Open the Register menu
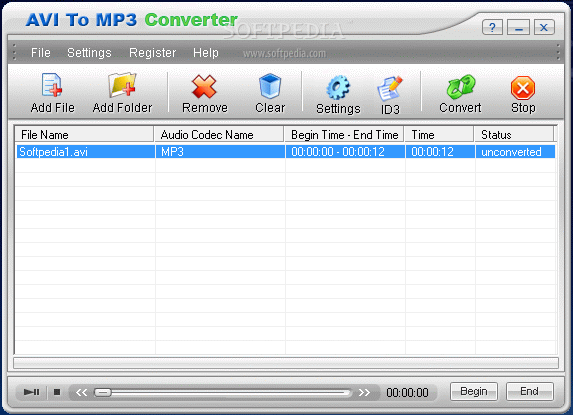This screenshot has height=415, width=573. (x=152, y=53)
